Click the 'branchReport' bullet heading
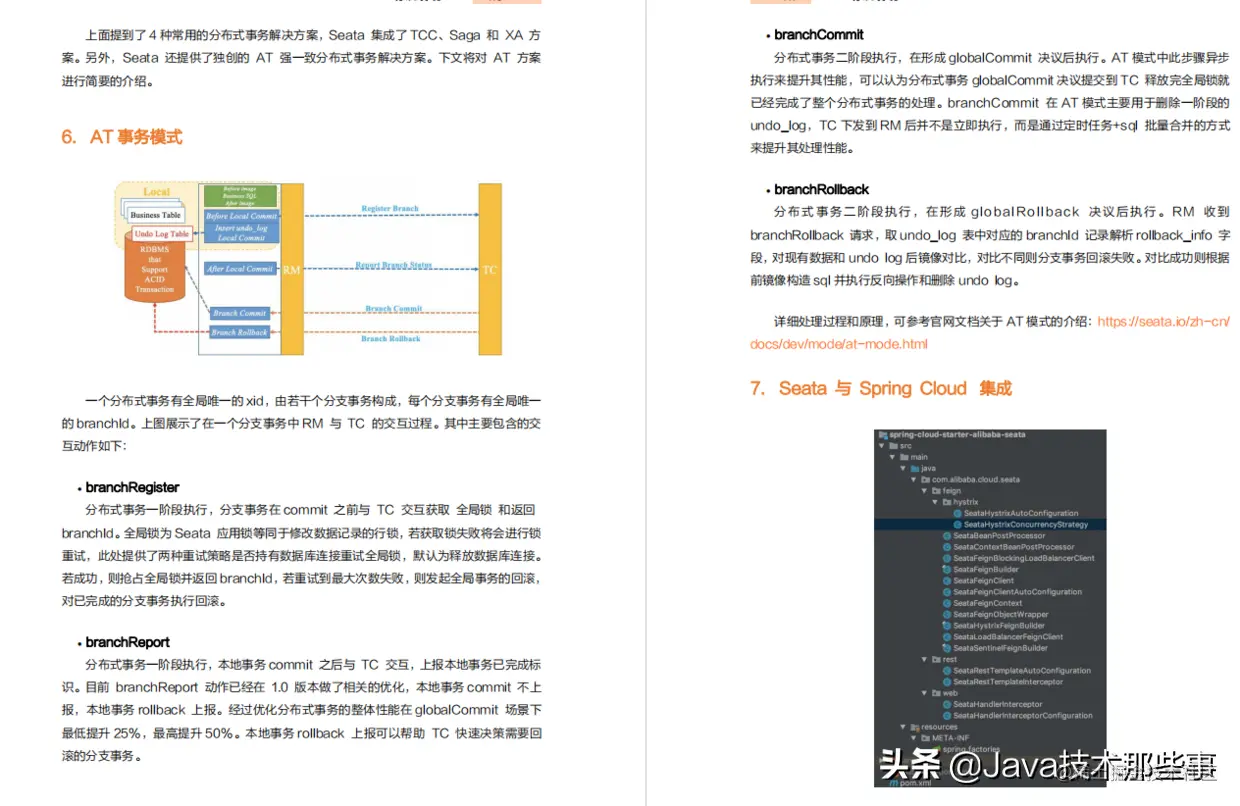Viewport: 1240px width, 806px height. 128,642
